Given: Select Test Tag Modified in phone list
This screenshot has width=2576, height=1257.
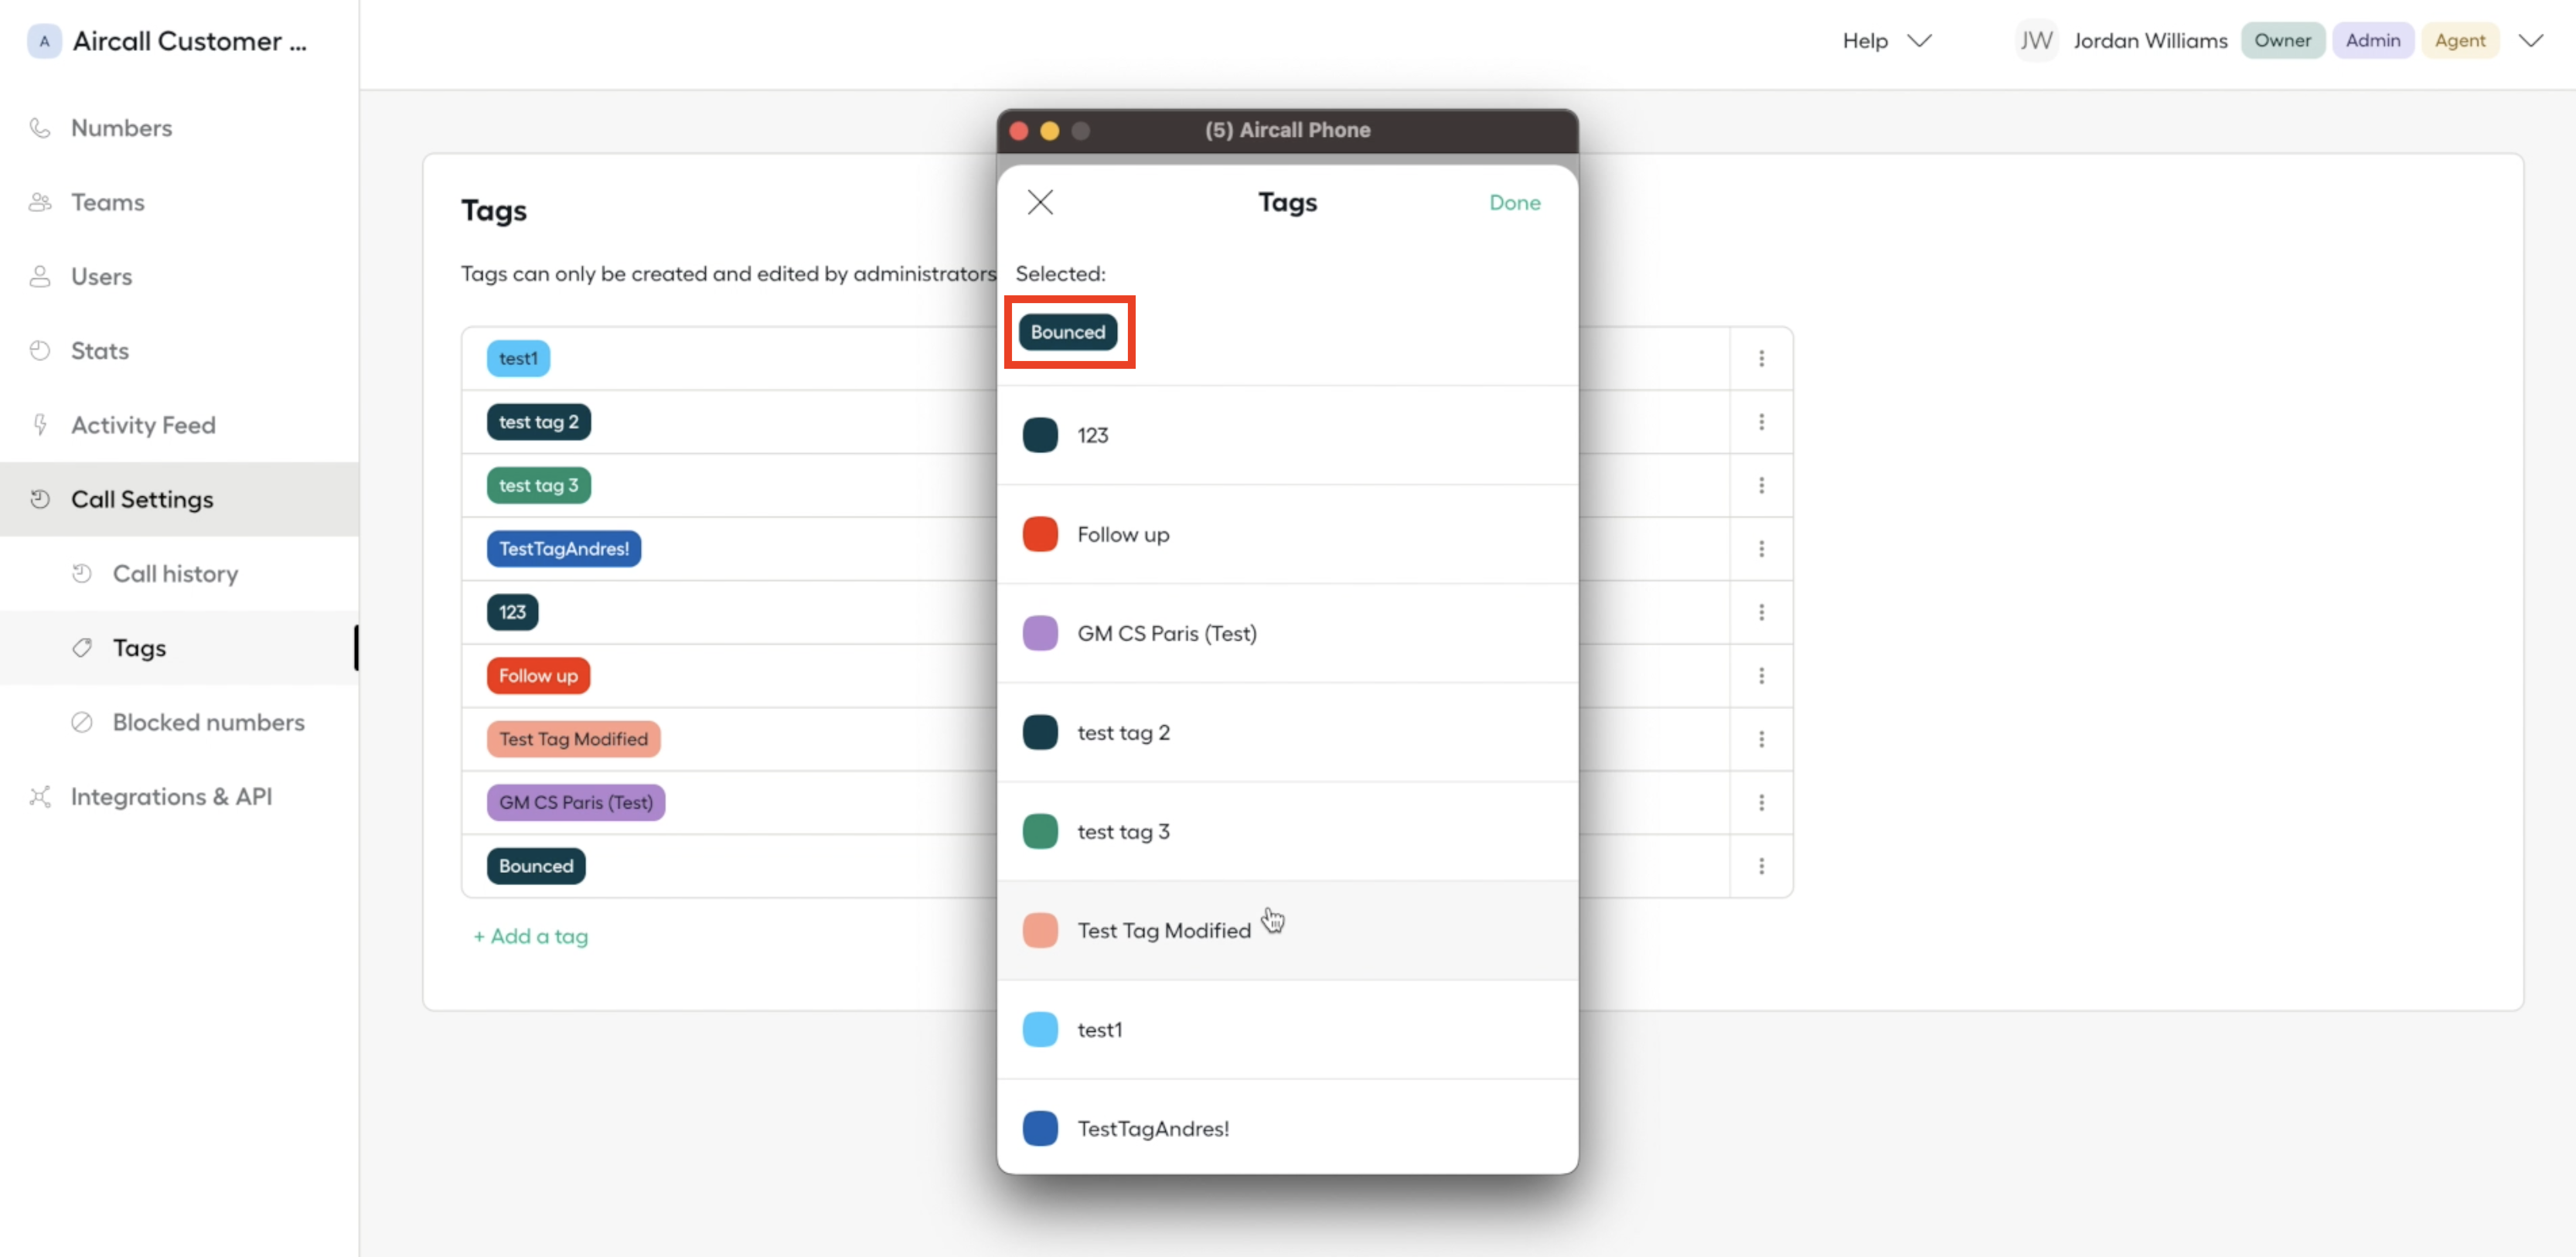Looking at the screenshot, I should [1287, 930].
